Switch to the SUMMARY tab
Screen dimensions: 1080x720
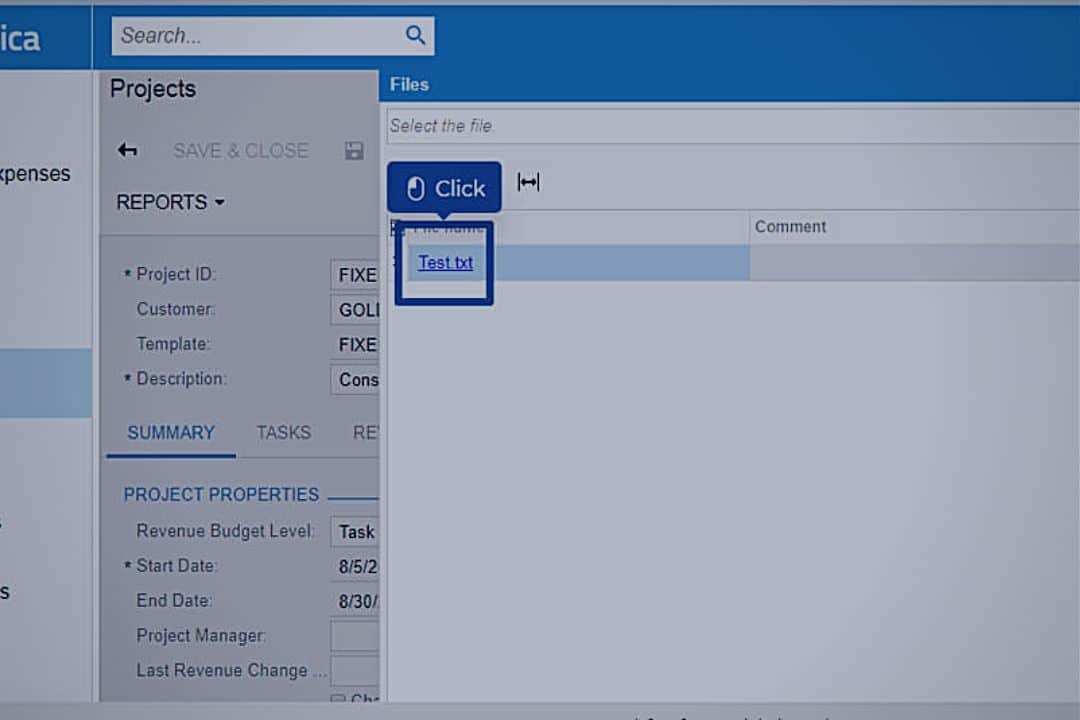tap(171, 433)
